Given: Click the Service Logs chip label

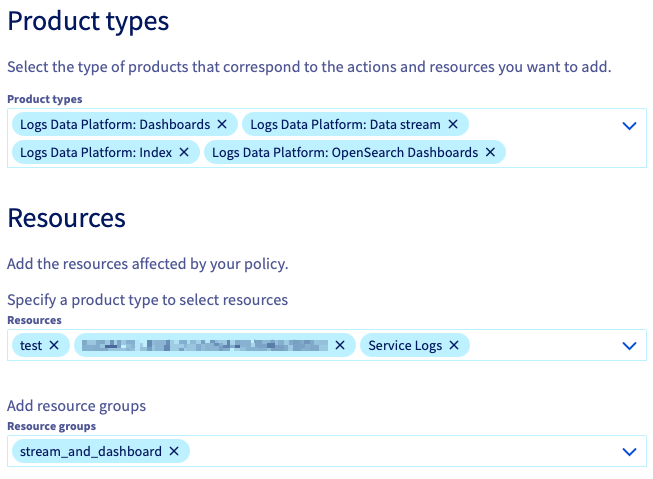Looking at the screenshot, I should [405, 345].
